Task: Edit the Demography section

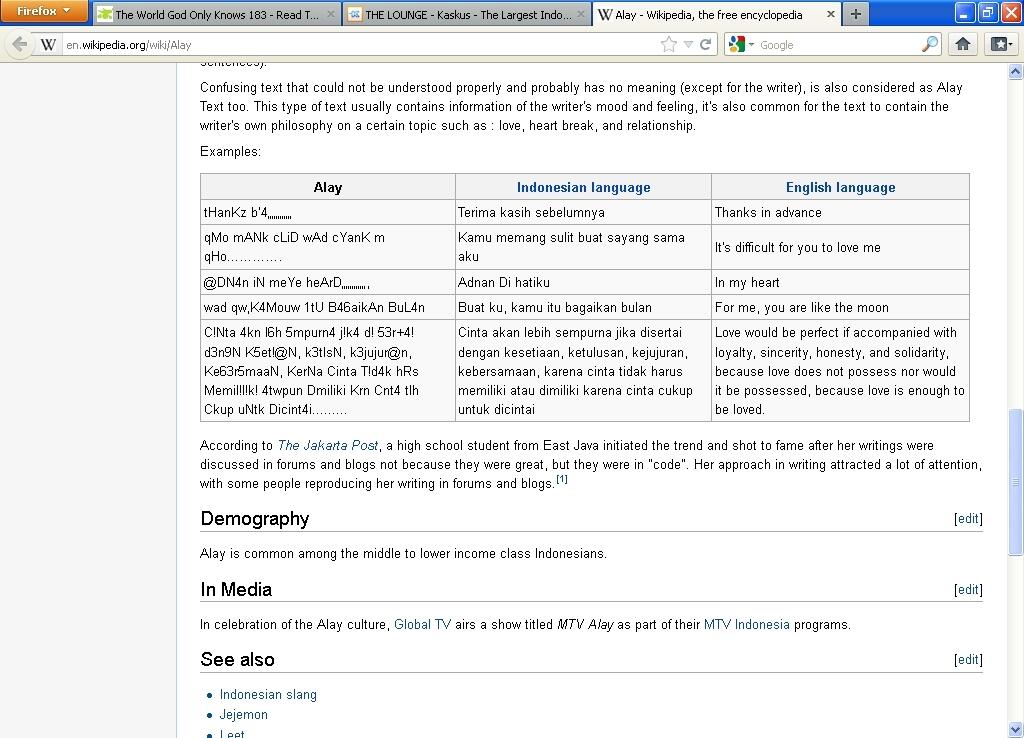Action: [x=968, y=518]
